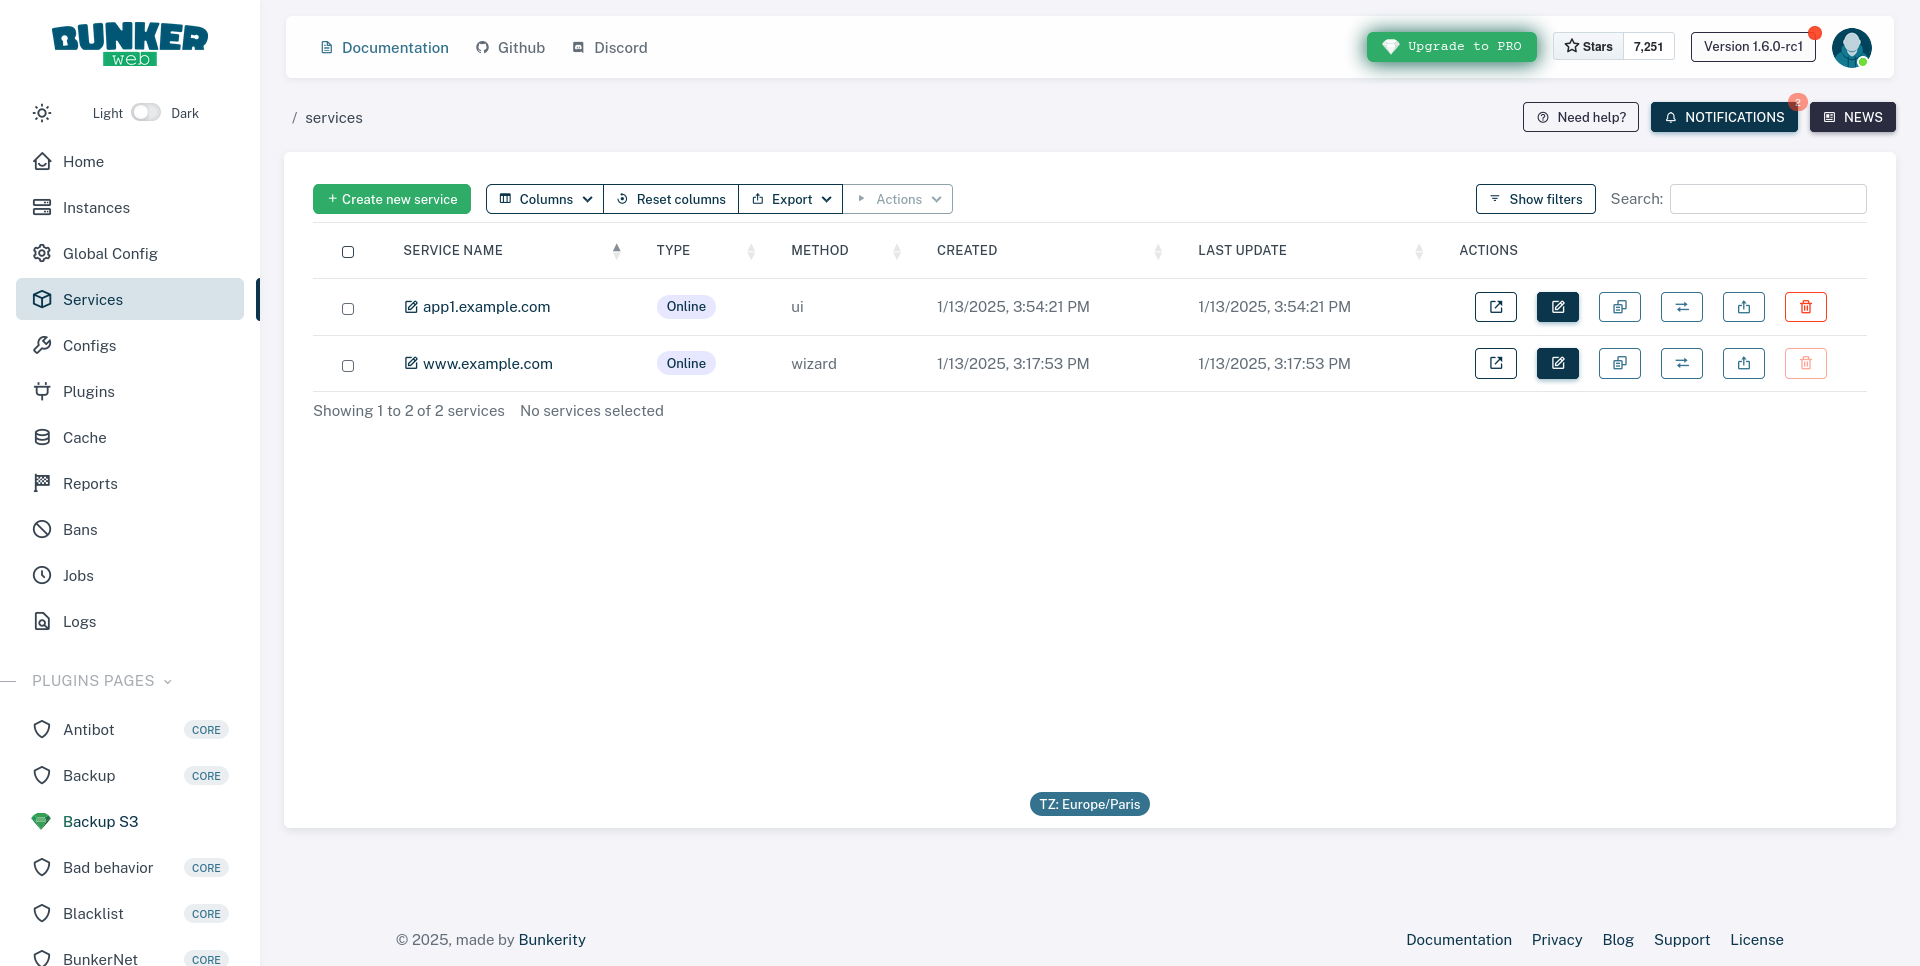Collapse the Plugins Pages section
This screenshot has width=1920, height=966.
coord(167,681)
